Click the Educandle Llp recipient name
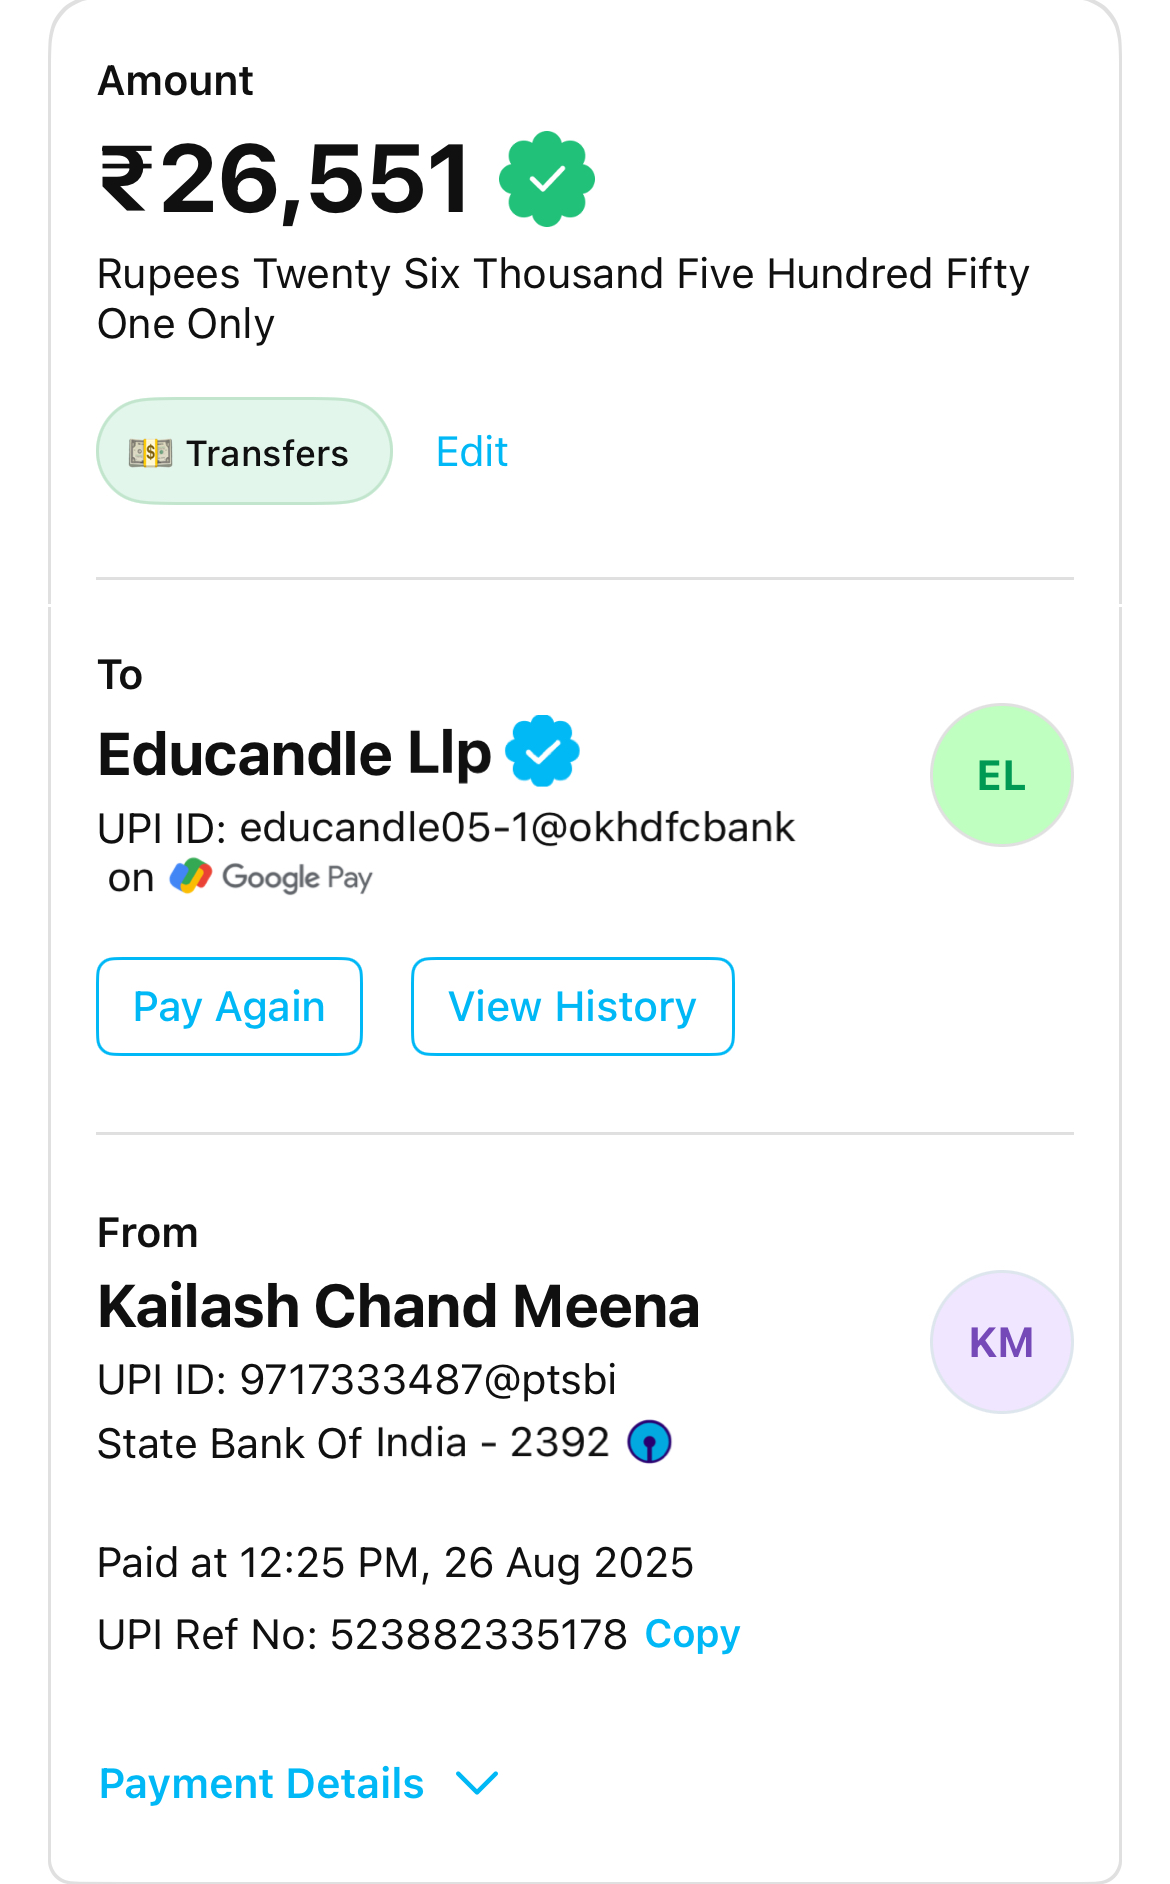The image size is (1170, 1884). point(294,753)
